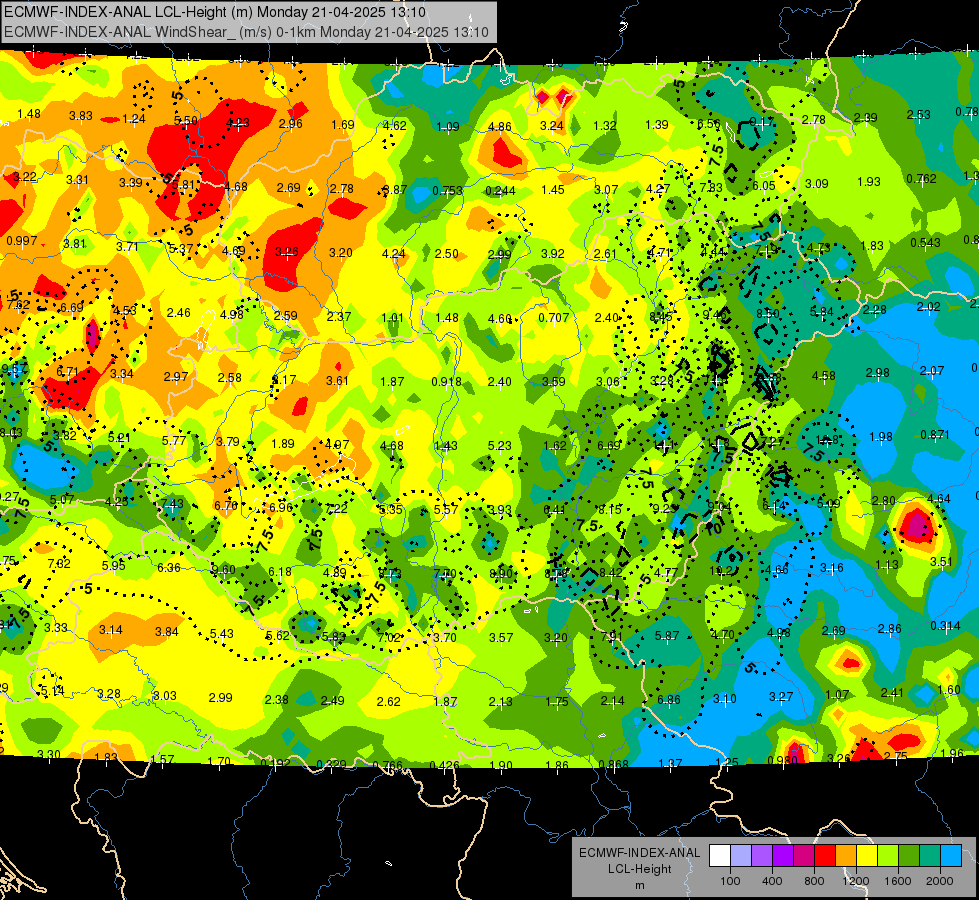Select the white swatch in the legend

coord(720,856)
